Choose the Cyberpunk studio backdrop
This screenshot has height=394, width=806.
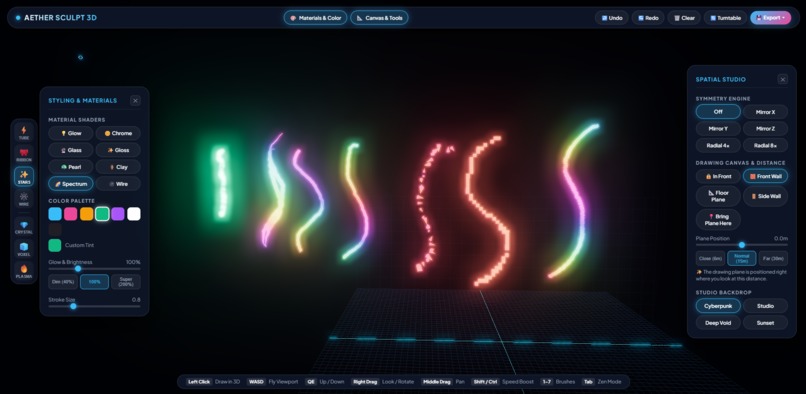pos(718,306)
